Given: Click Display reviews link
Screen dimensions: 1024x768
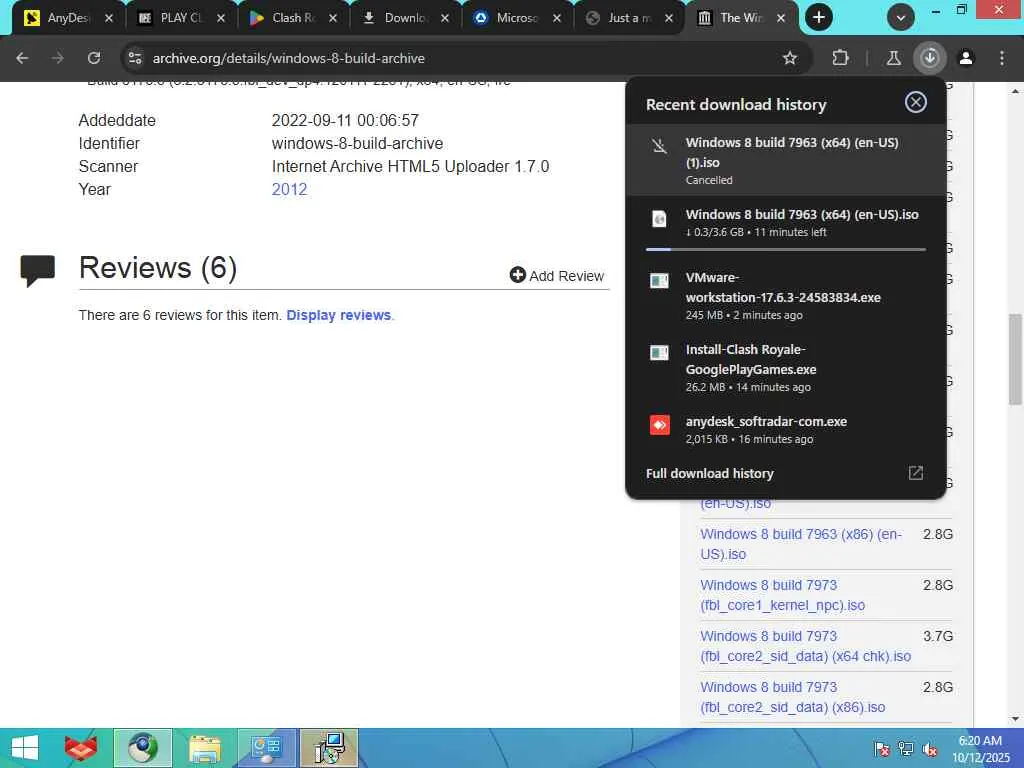Looking at the screenshot, I should point(339,315).
